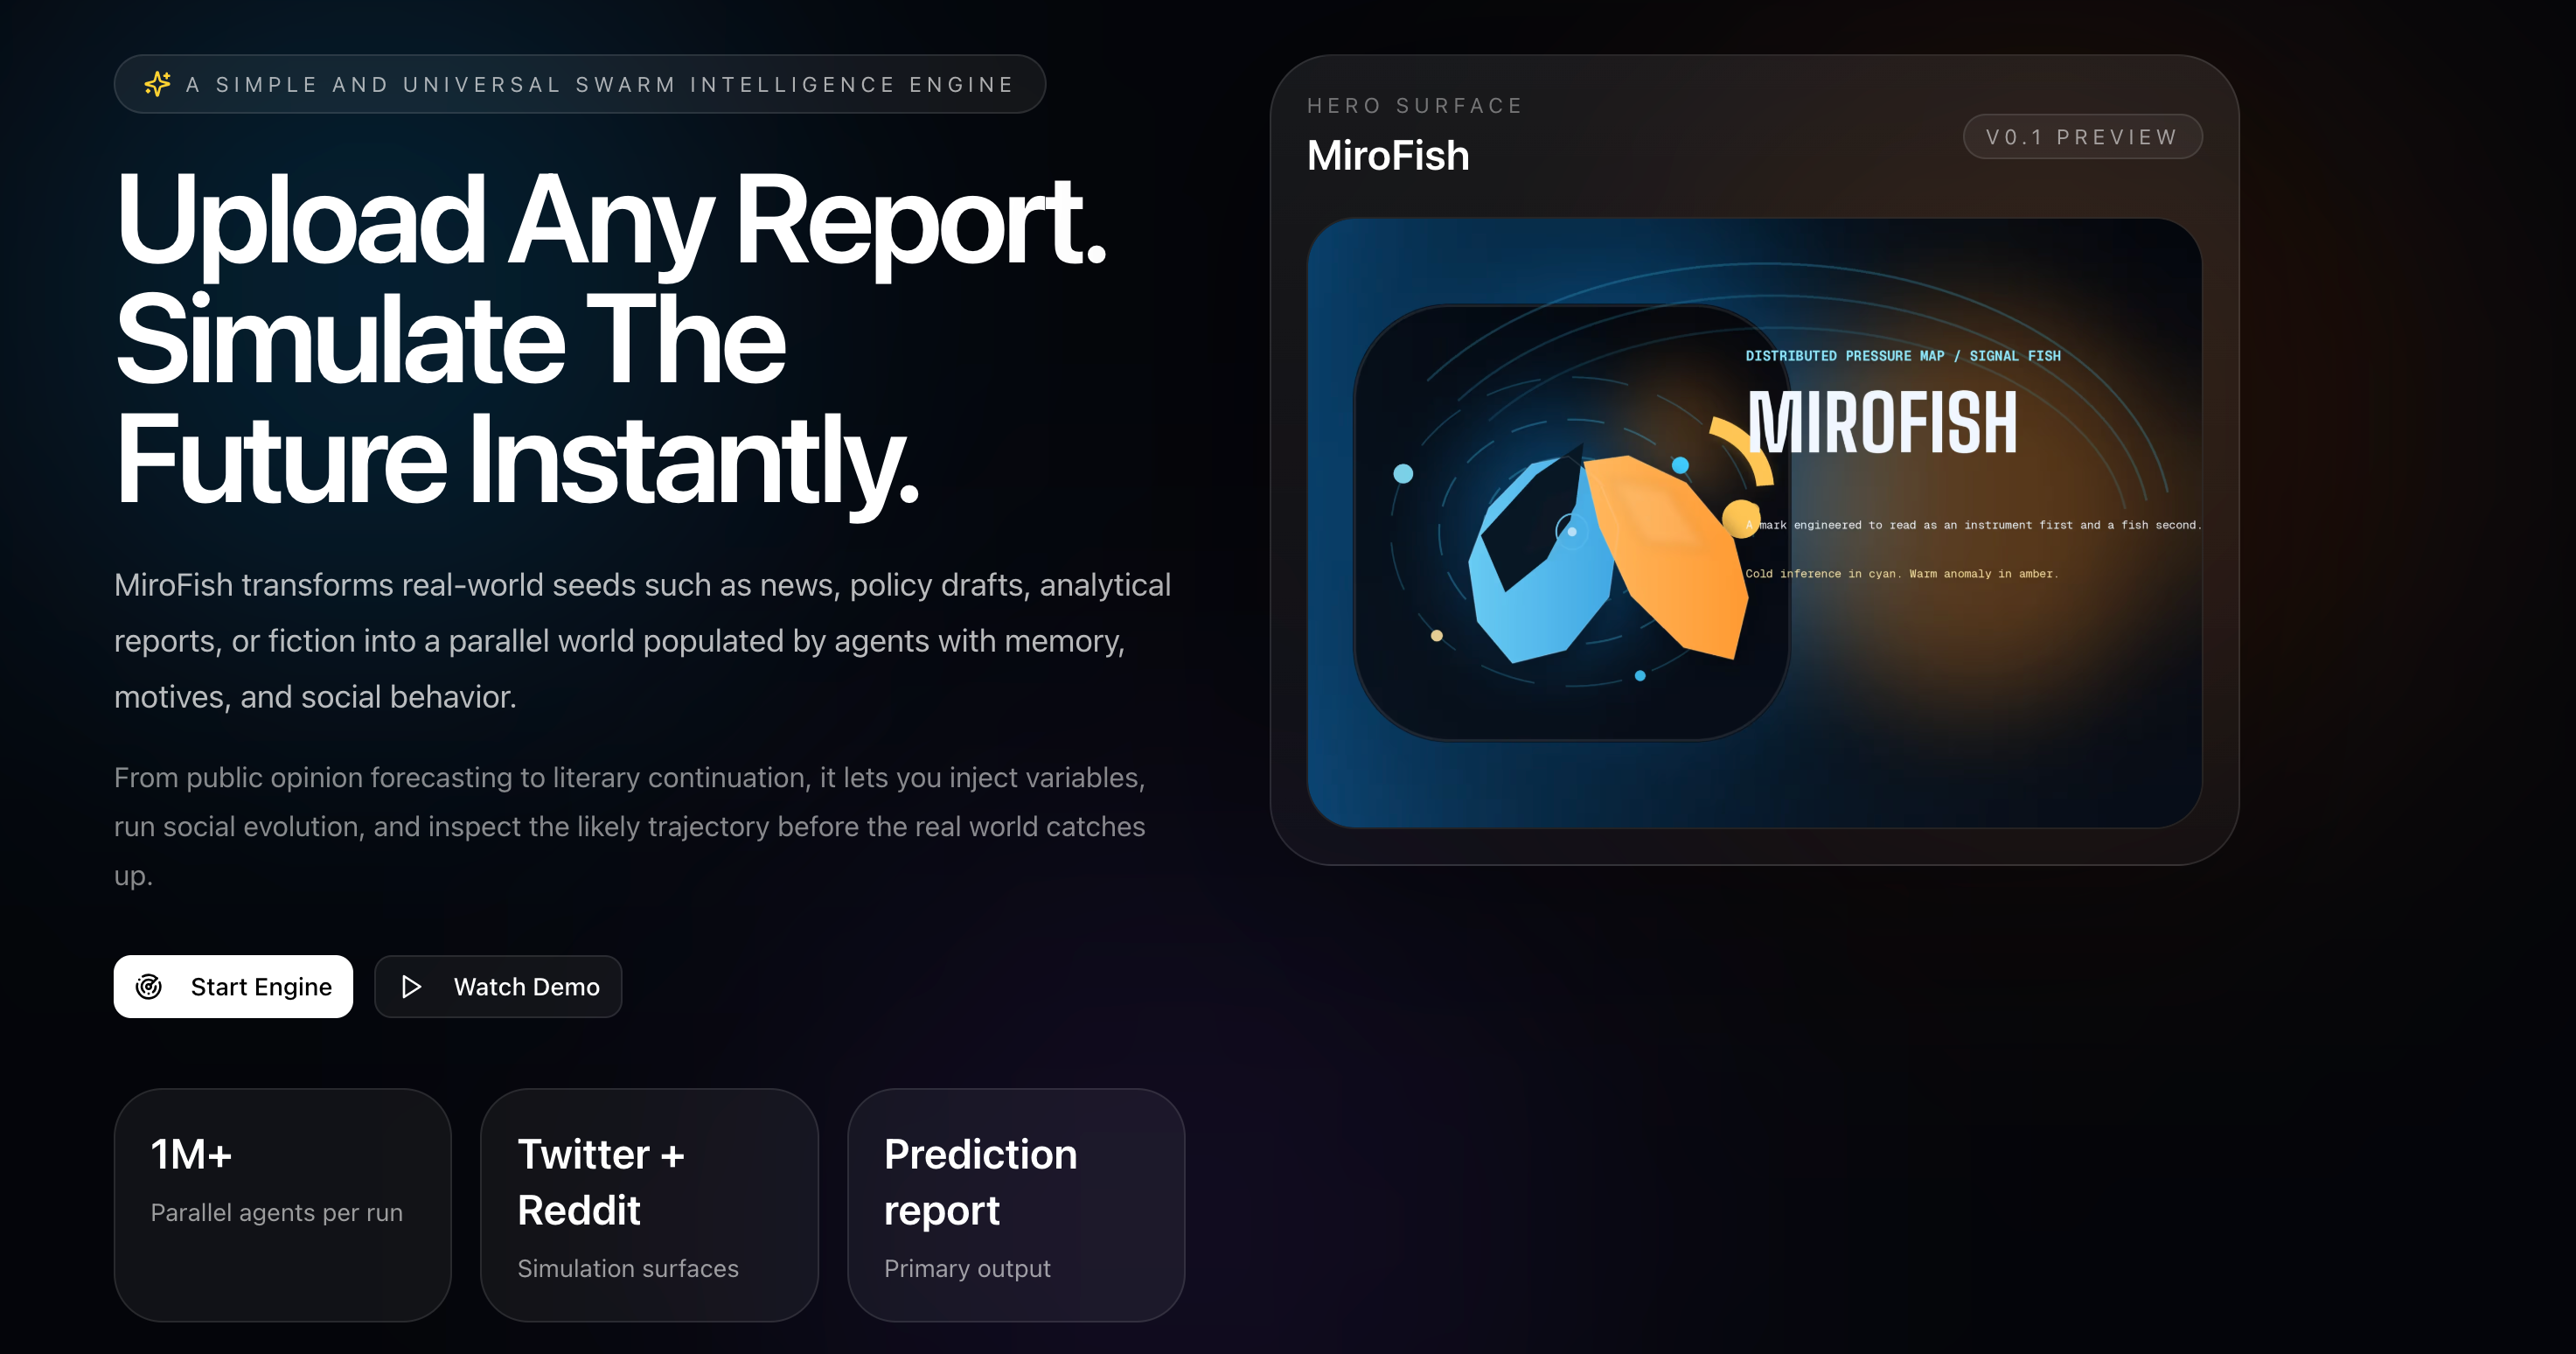Viewport: 2576px width, 1354px height.
Task: Open the Watch Demo button
Action: [x=498, y=987]
